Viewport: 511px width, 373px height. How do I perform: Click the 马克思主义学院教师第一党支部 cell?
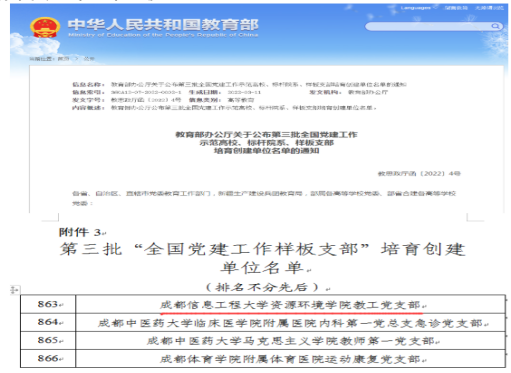tap(290, 341)
